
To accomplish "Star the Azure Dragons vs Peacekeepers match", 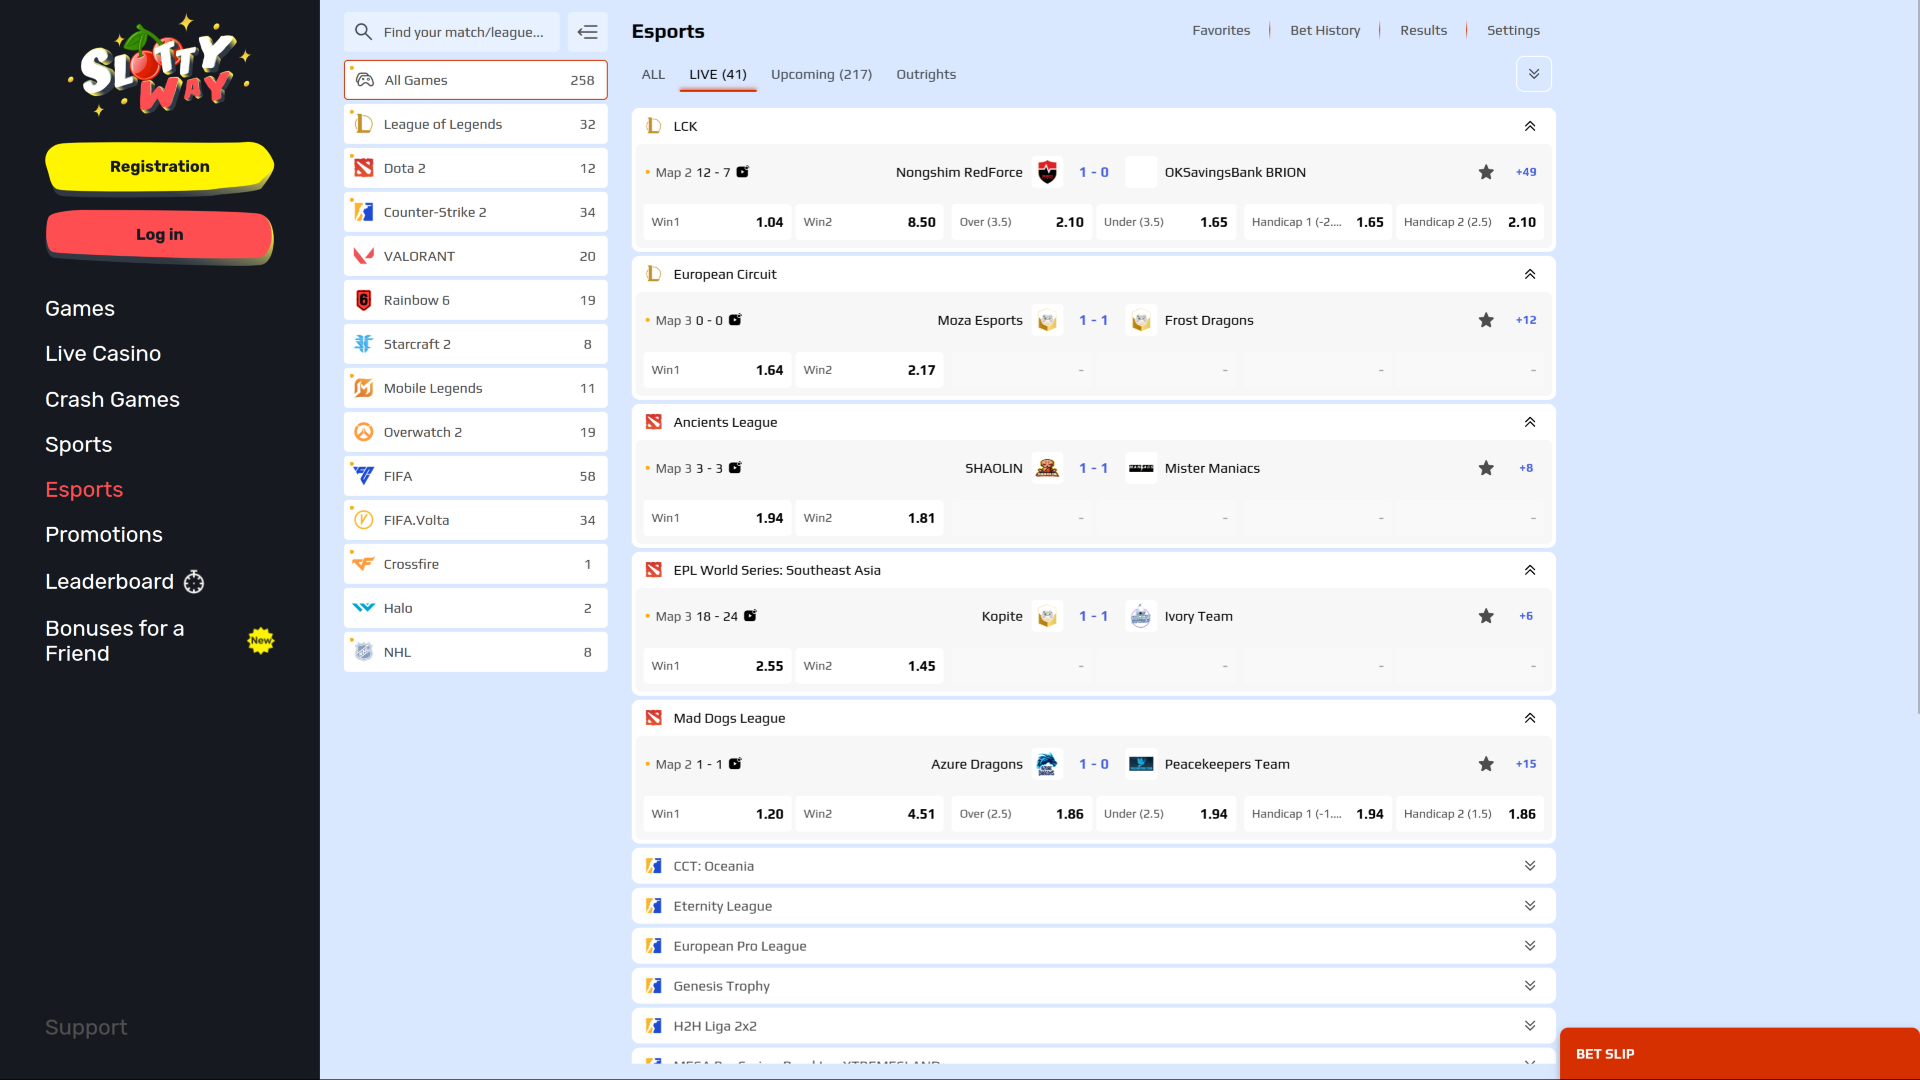I will (1486, 764).
